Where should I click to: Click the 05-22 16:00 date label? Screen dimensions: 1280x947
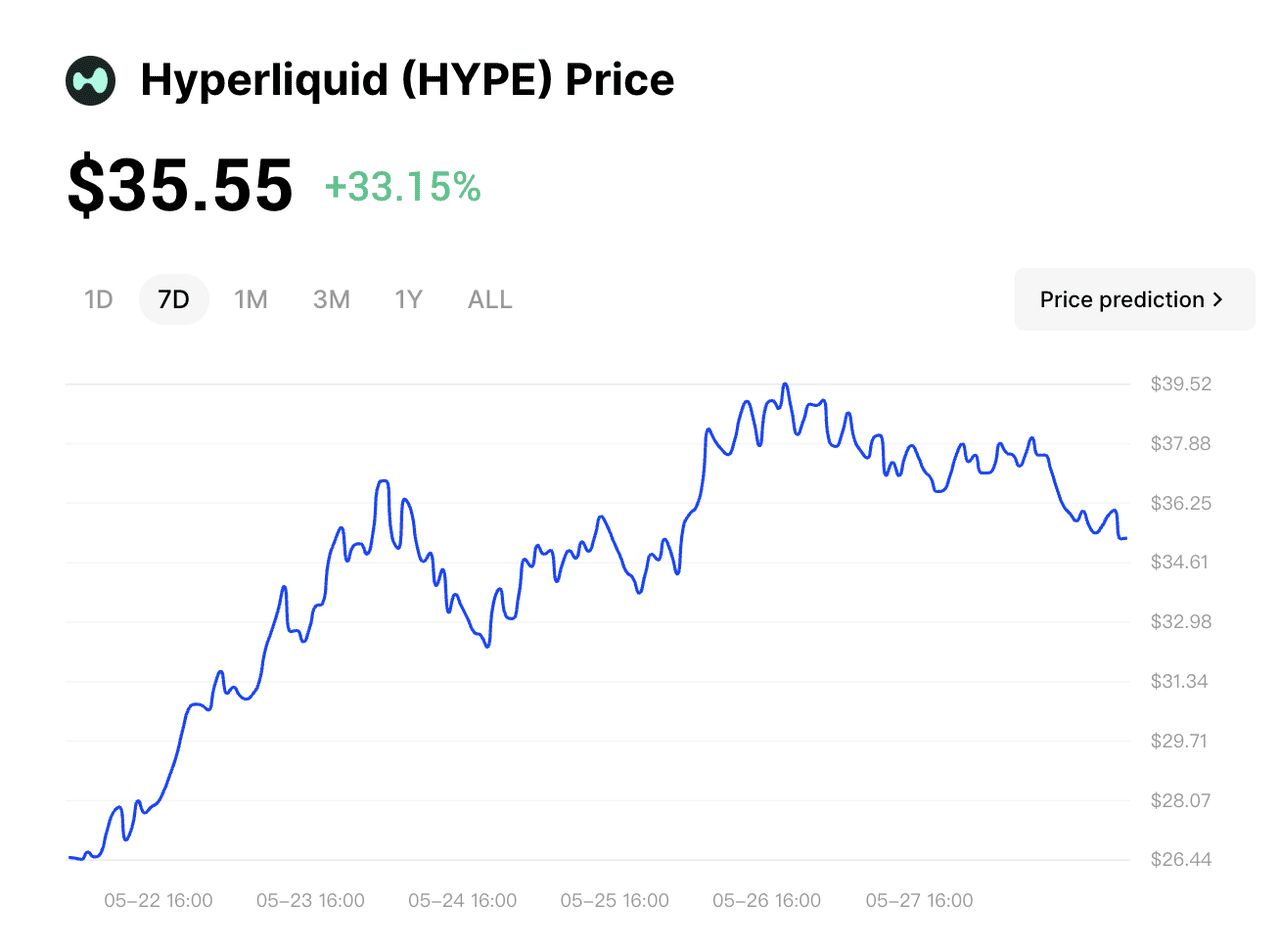click(158, 901)
